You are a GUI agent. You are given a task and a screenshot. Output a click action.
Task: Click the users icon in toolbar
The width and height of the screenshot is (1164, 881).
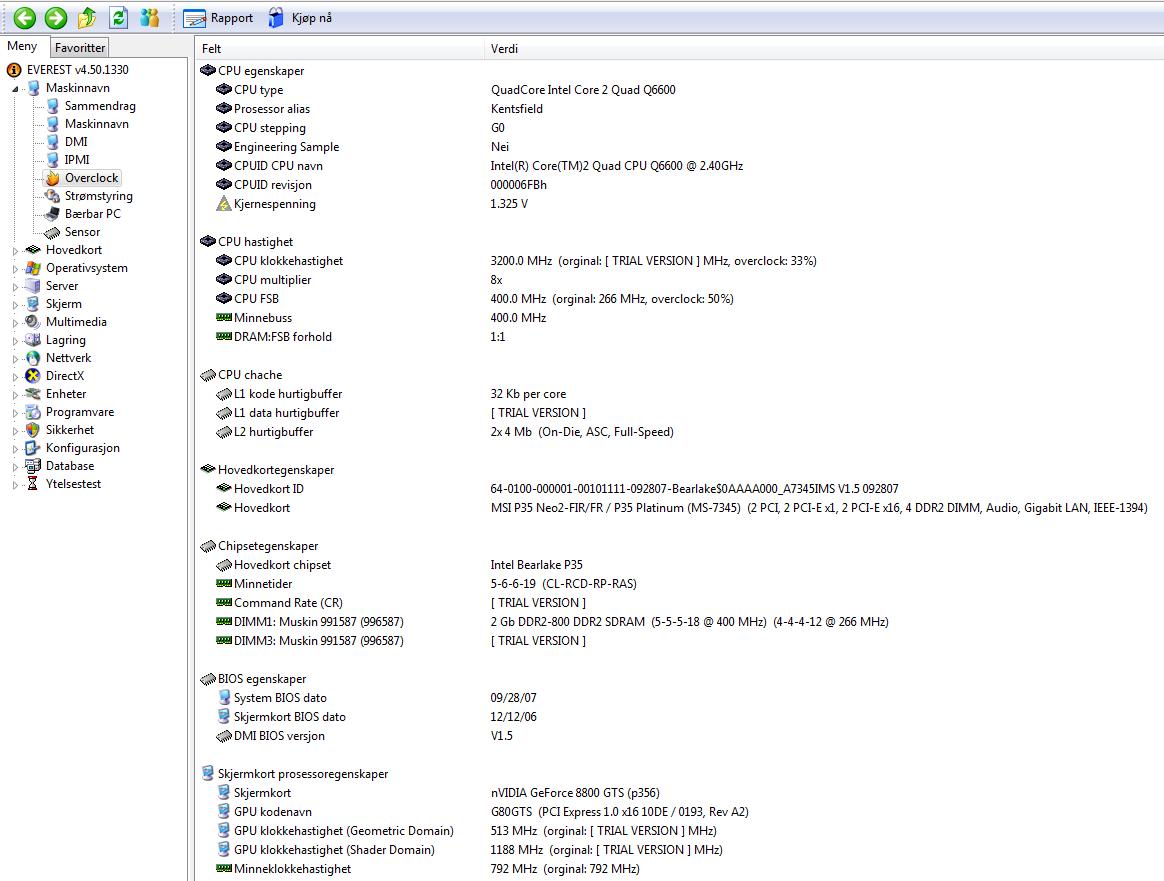(149, 18)
